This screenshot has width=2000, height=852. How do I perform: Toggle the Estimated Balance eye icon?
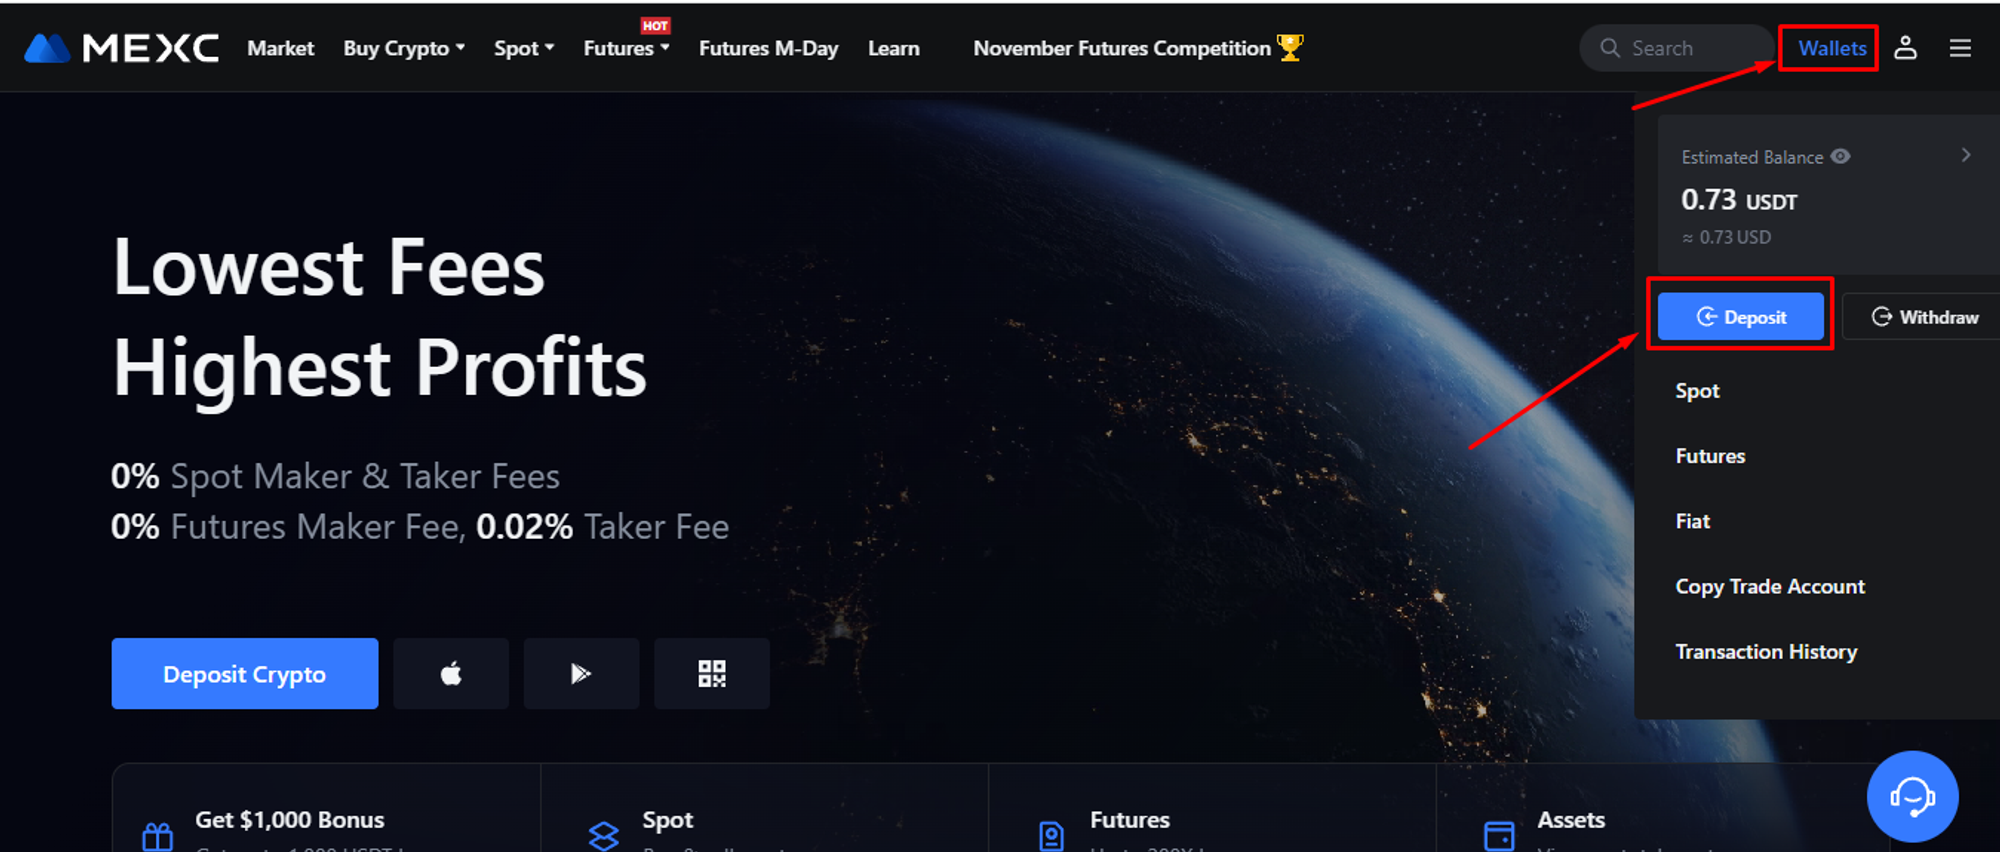point(1841,157)
